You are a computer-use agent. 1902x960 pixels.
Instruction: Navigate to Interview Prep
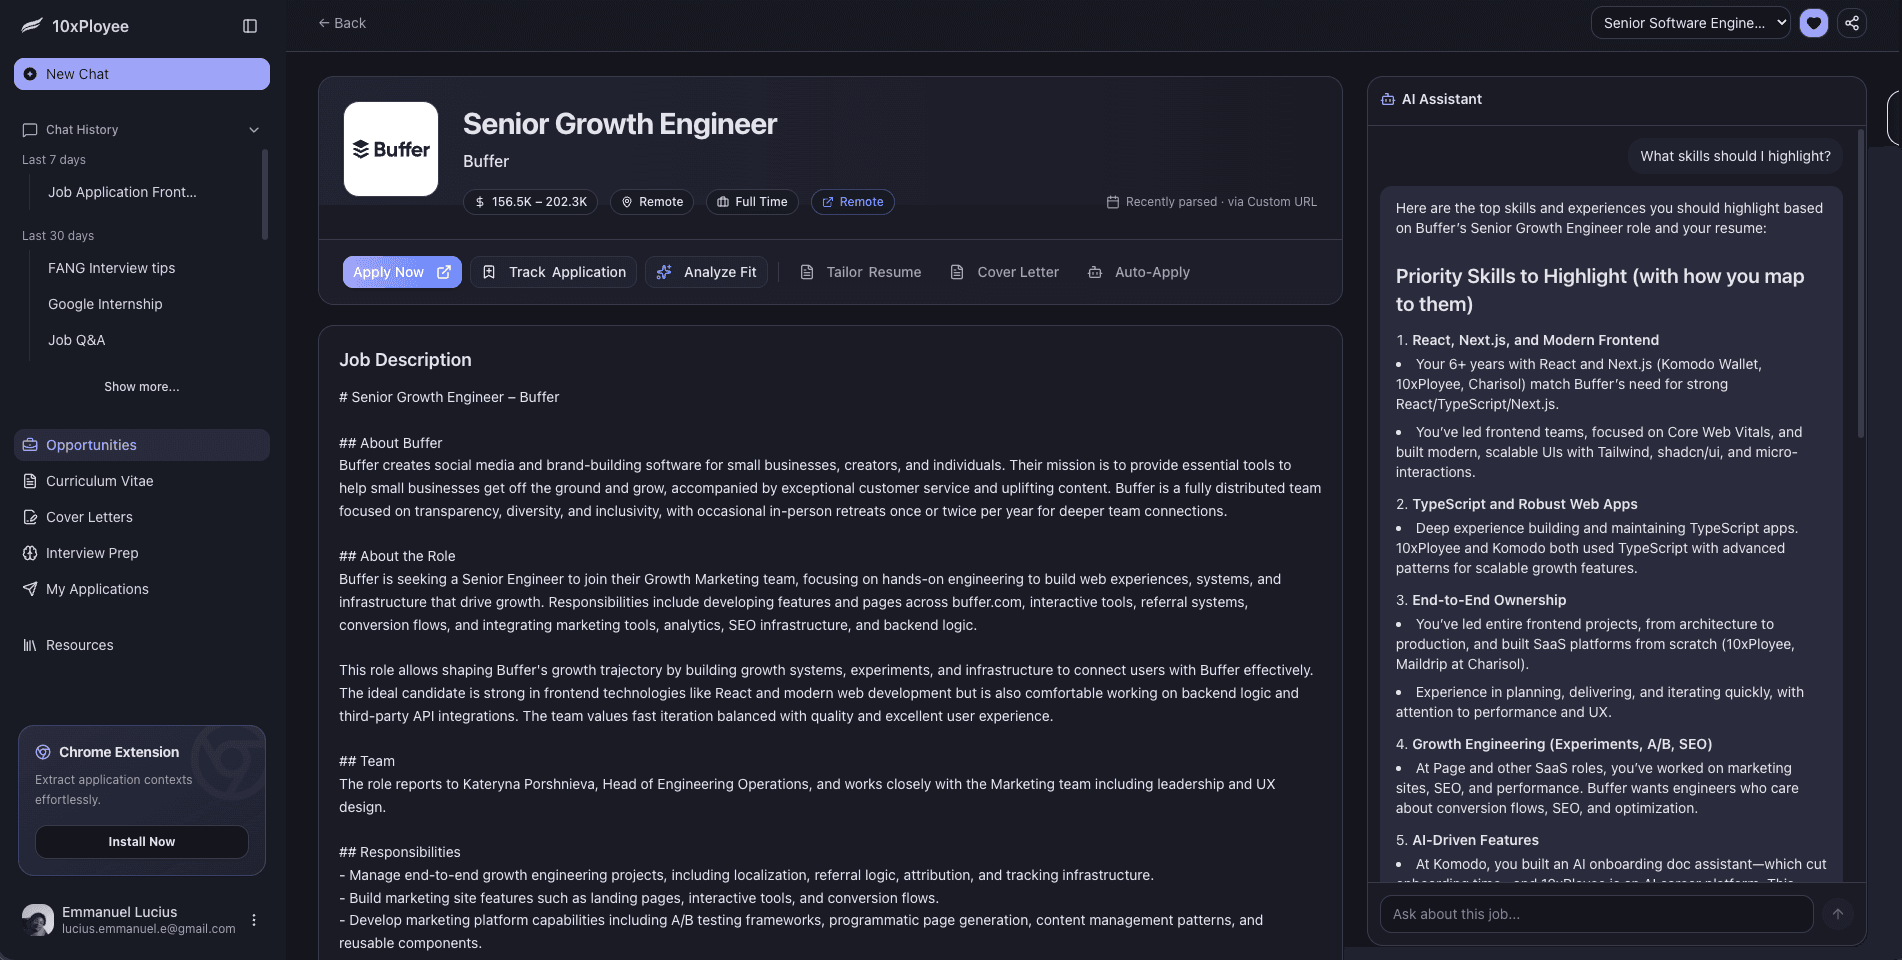click(142, 553)
